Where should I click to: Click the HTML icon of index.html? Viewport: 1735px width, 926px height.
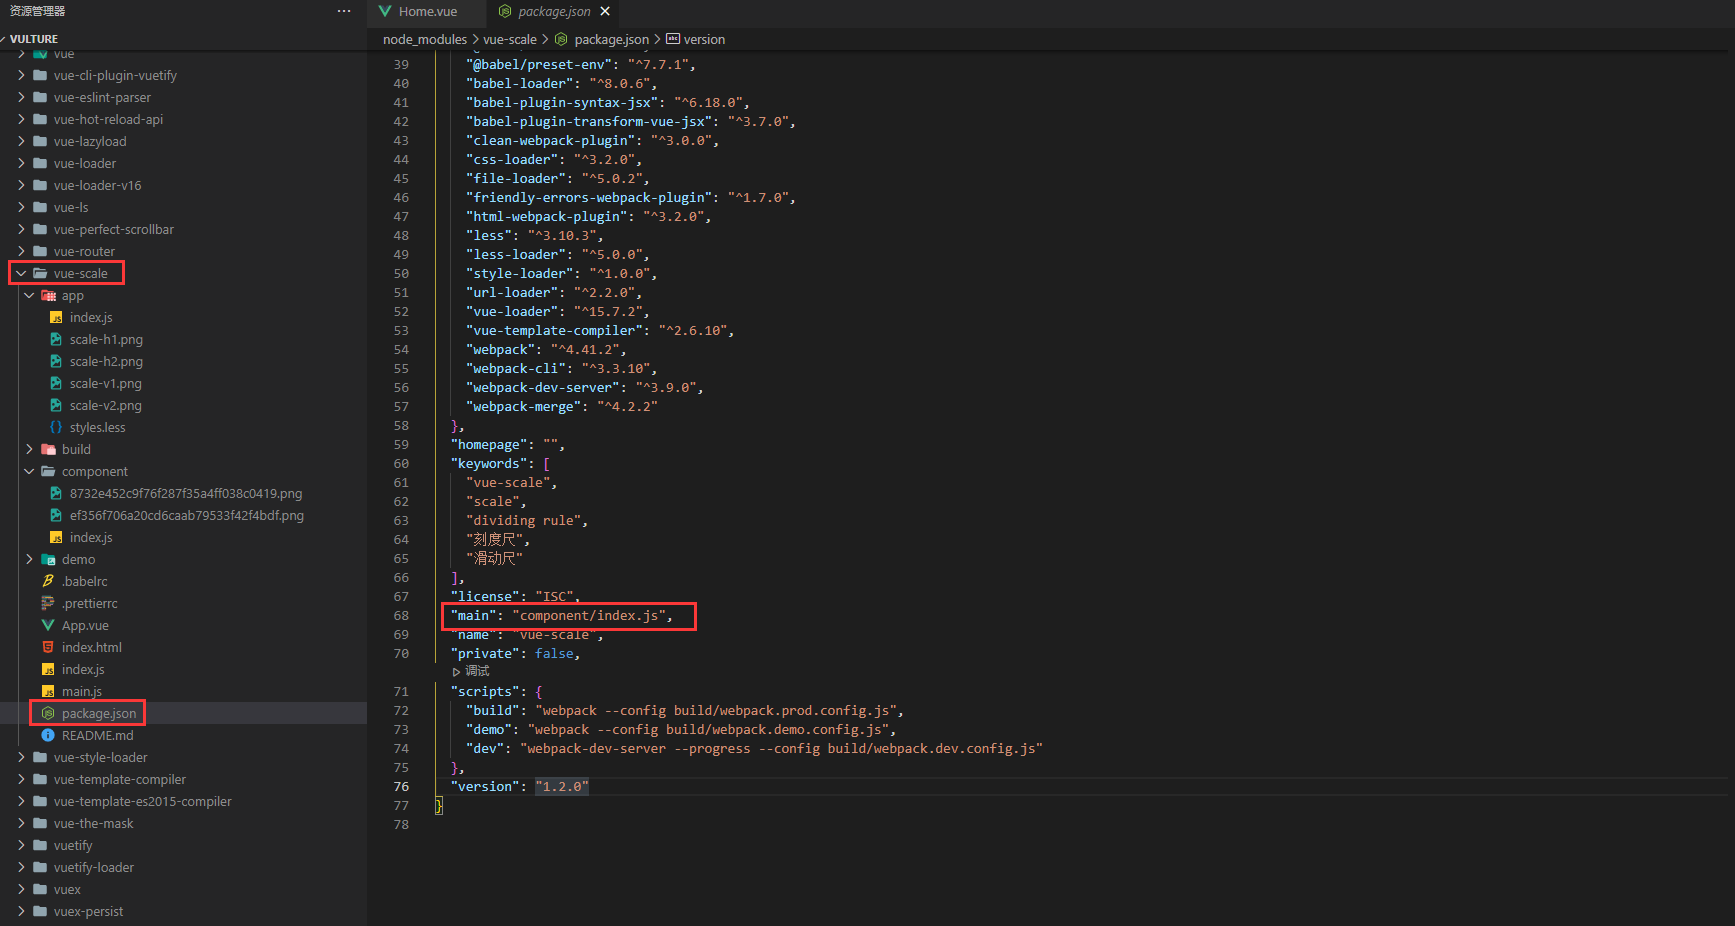[48, 647]
